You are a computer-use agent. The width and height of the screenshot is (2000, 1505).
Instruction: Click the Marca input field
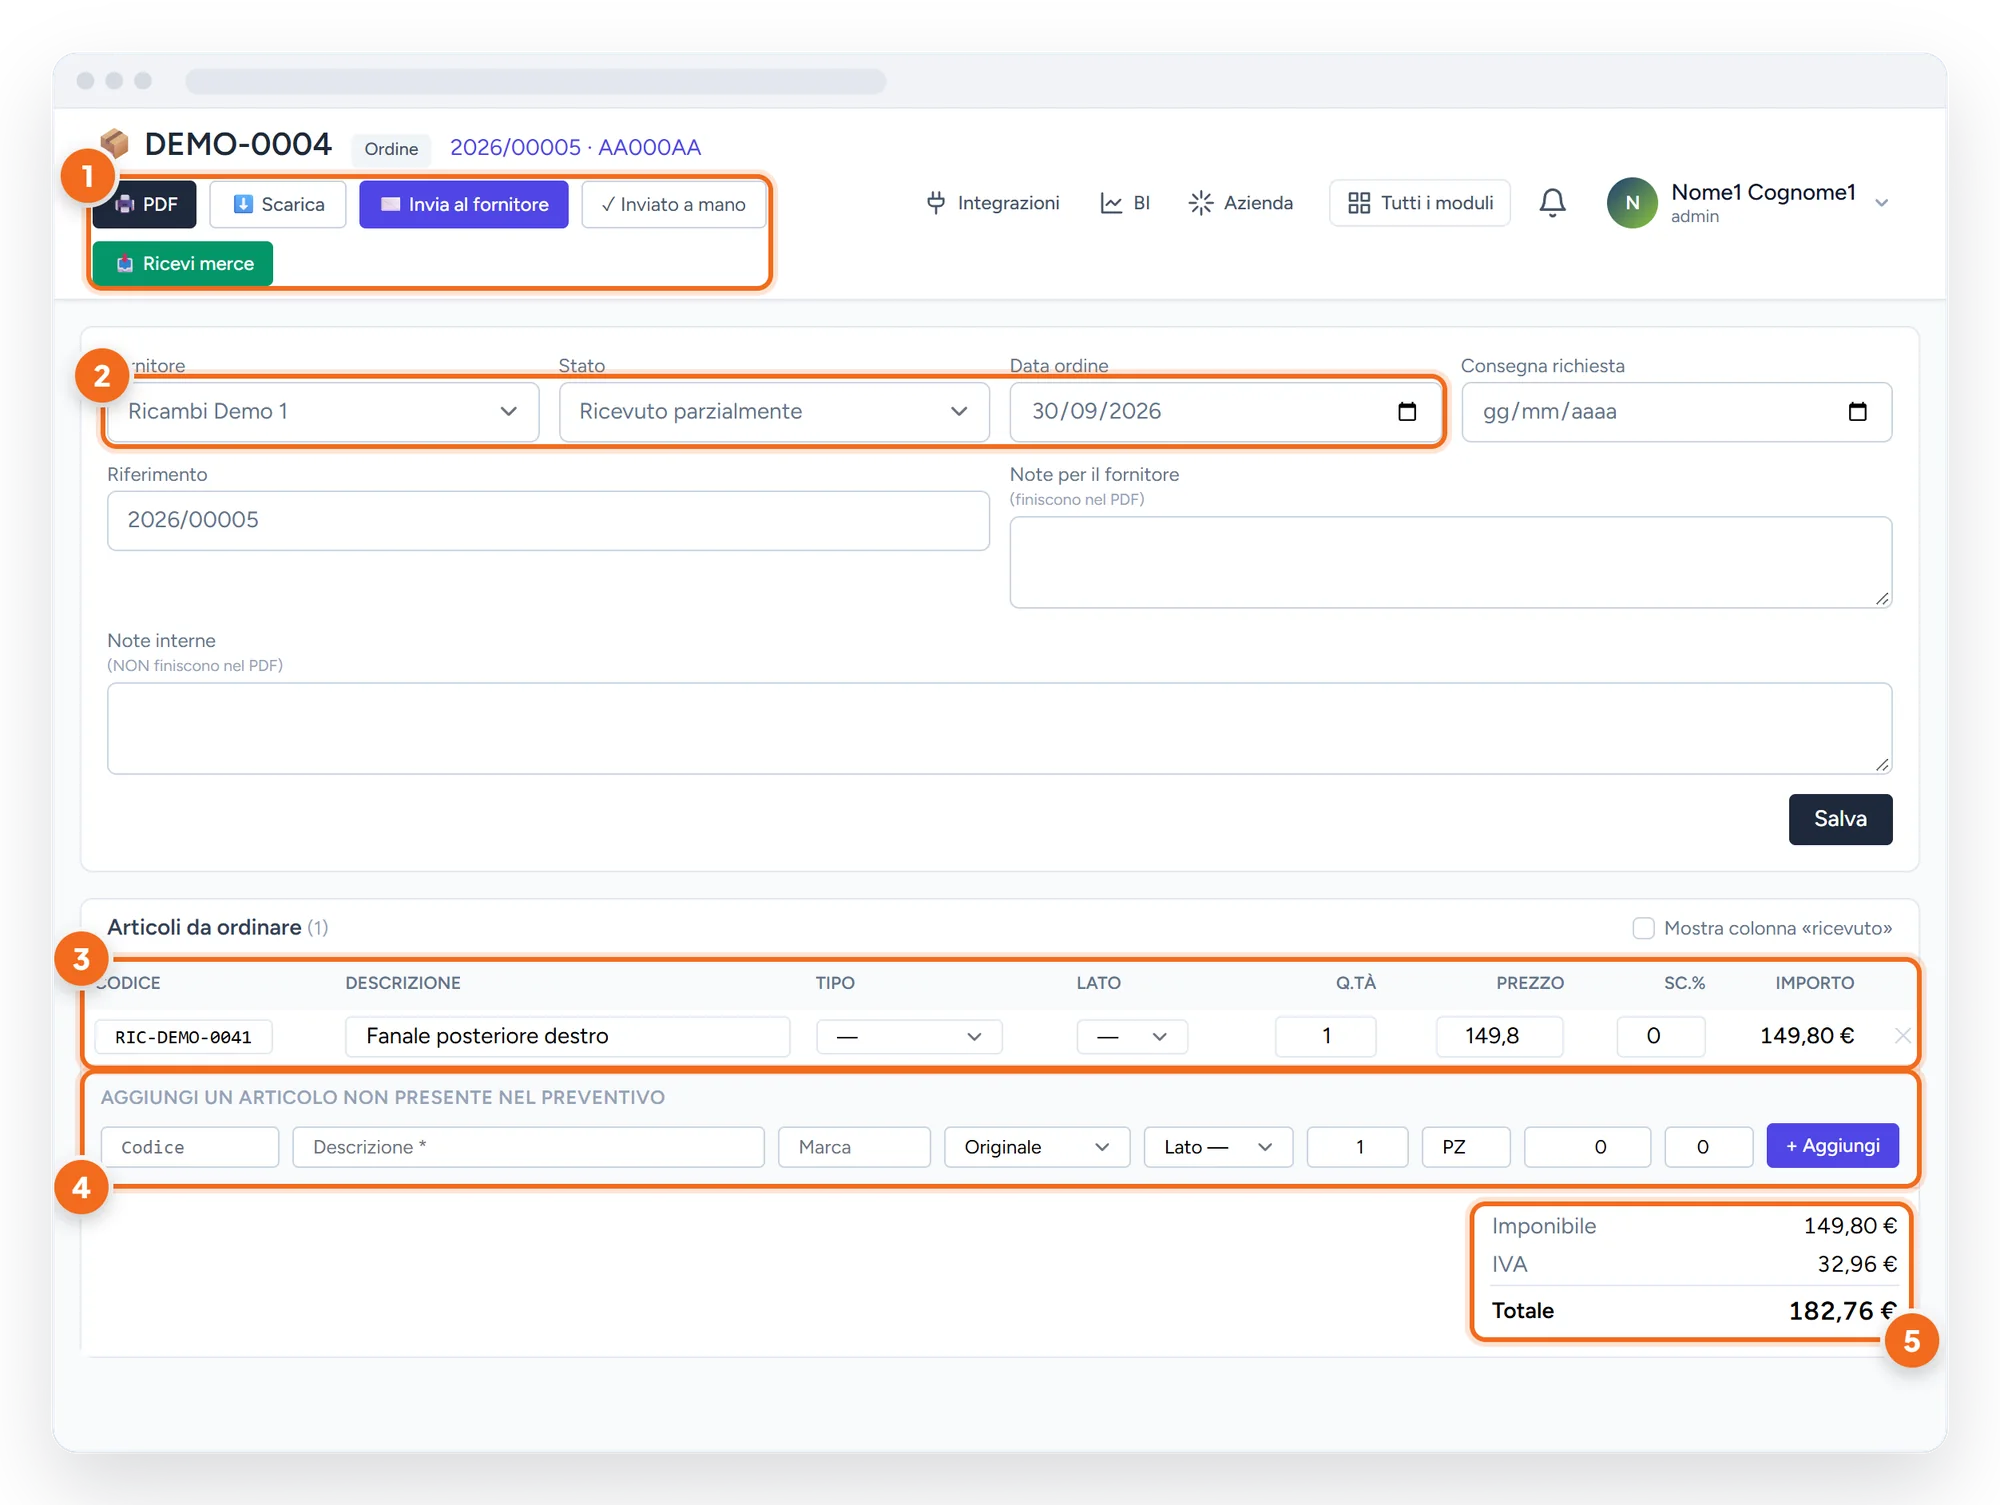point(854,1147)
